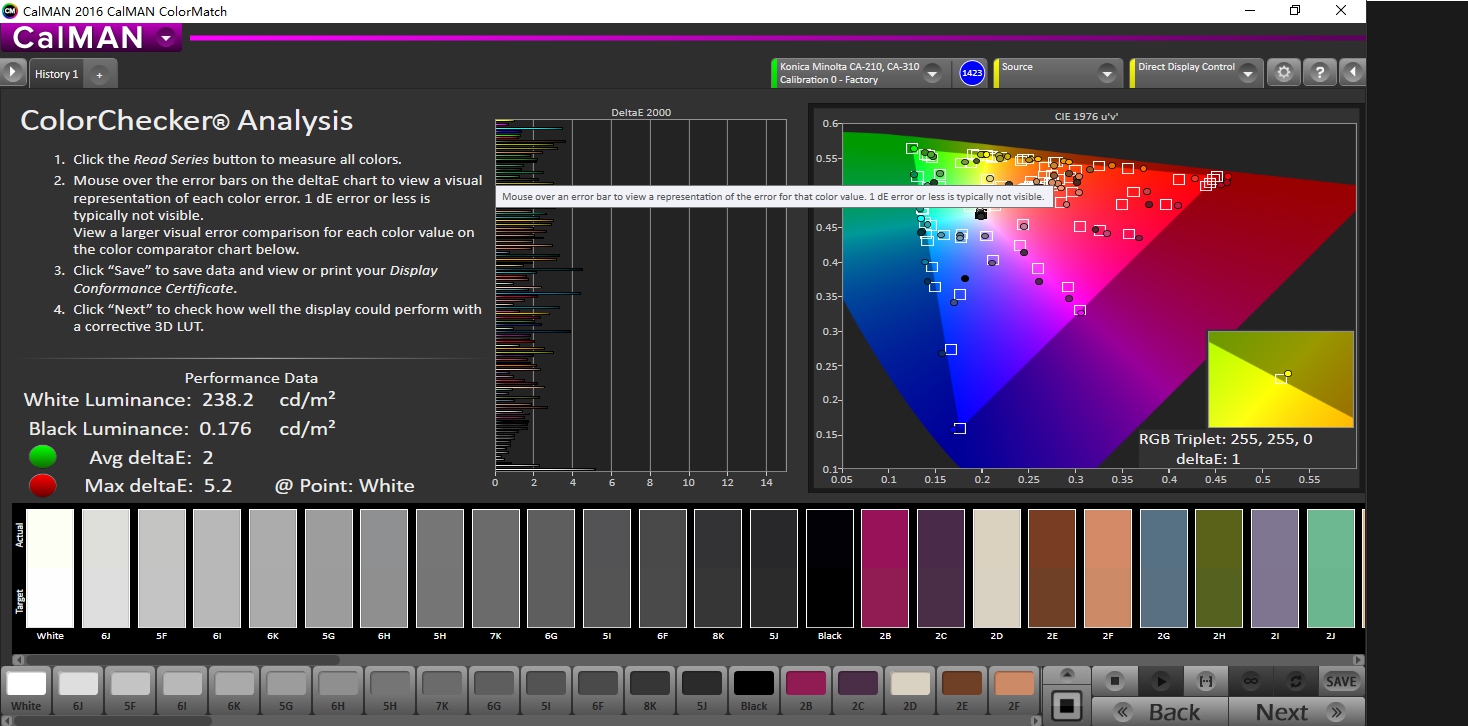
Task: Open settings with the gear icon
Action: point(1284,73)
